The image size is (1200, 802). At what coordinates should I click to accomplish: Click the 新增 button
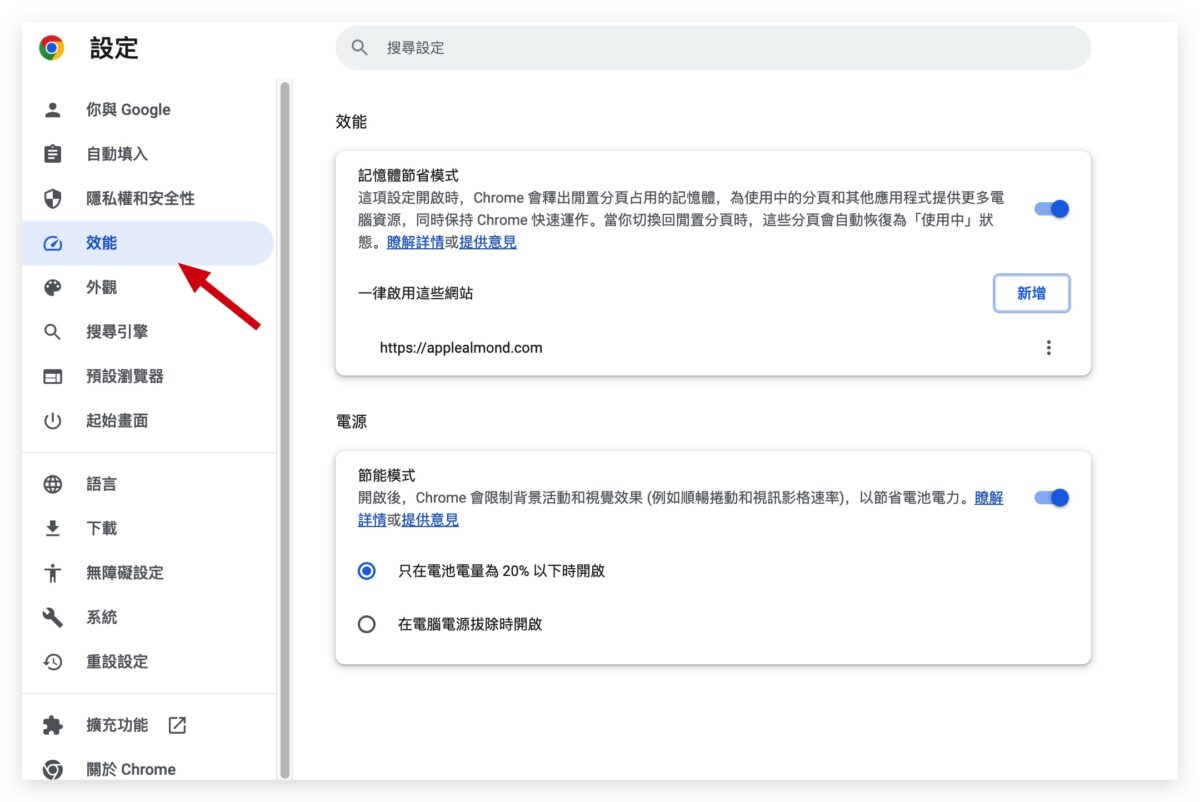(1032, 294)
